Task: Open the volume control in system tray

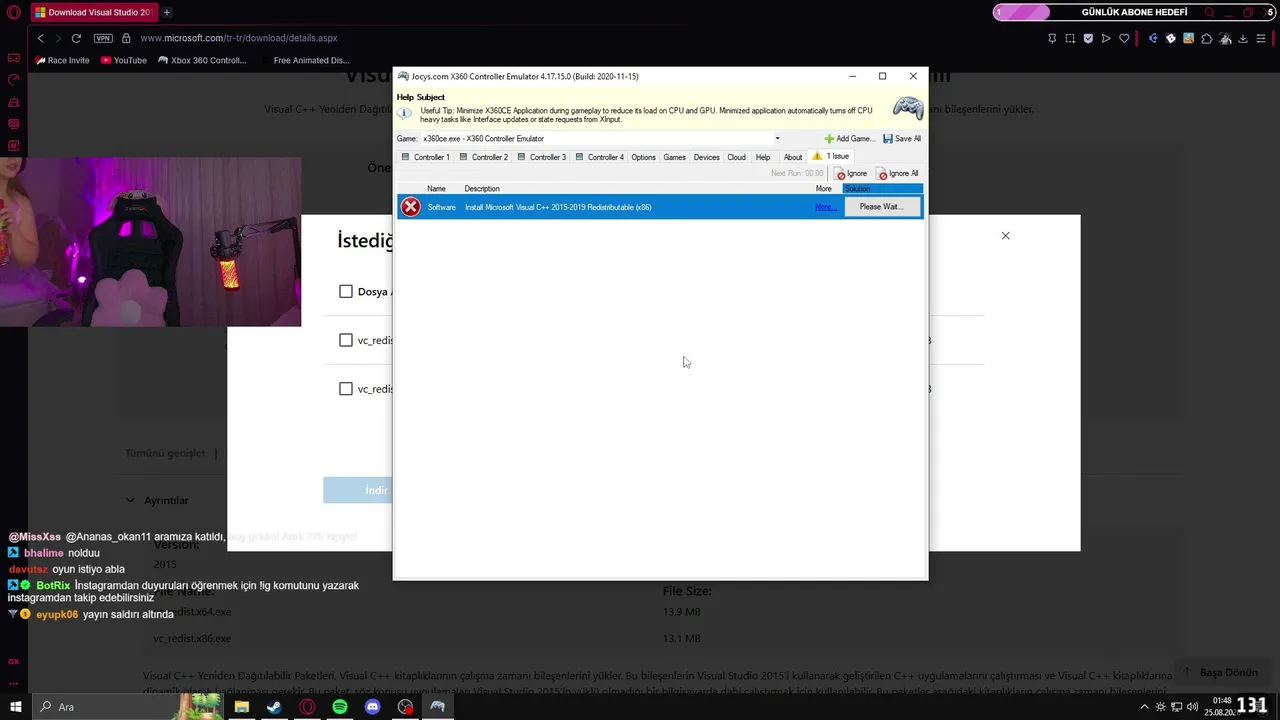Action: [x=1192, y=707]
